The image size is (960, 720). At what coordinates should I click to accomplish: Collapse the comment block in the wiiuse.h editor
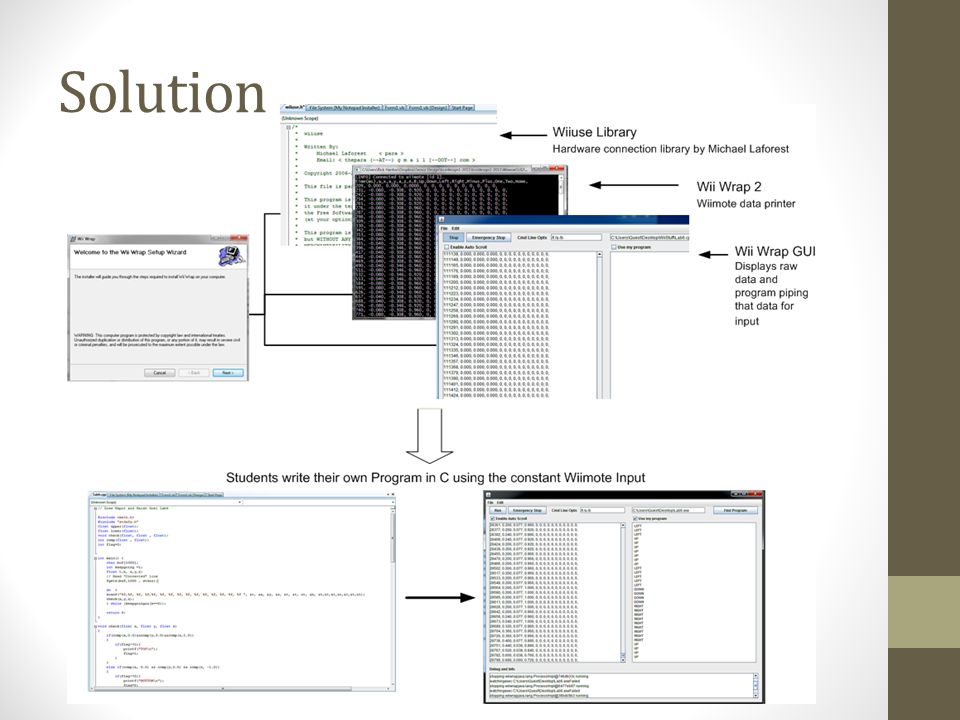288,127
